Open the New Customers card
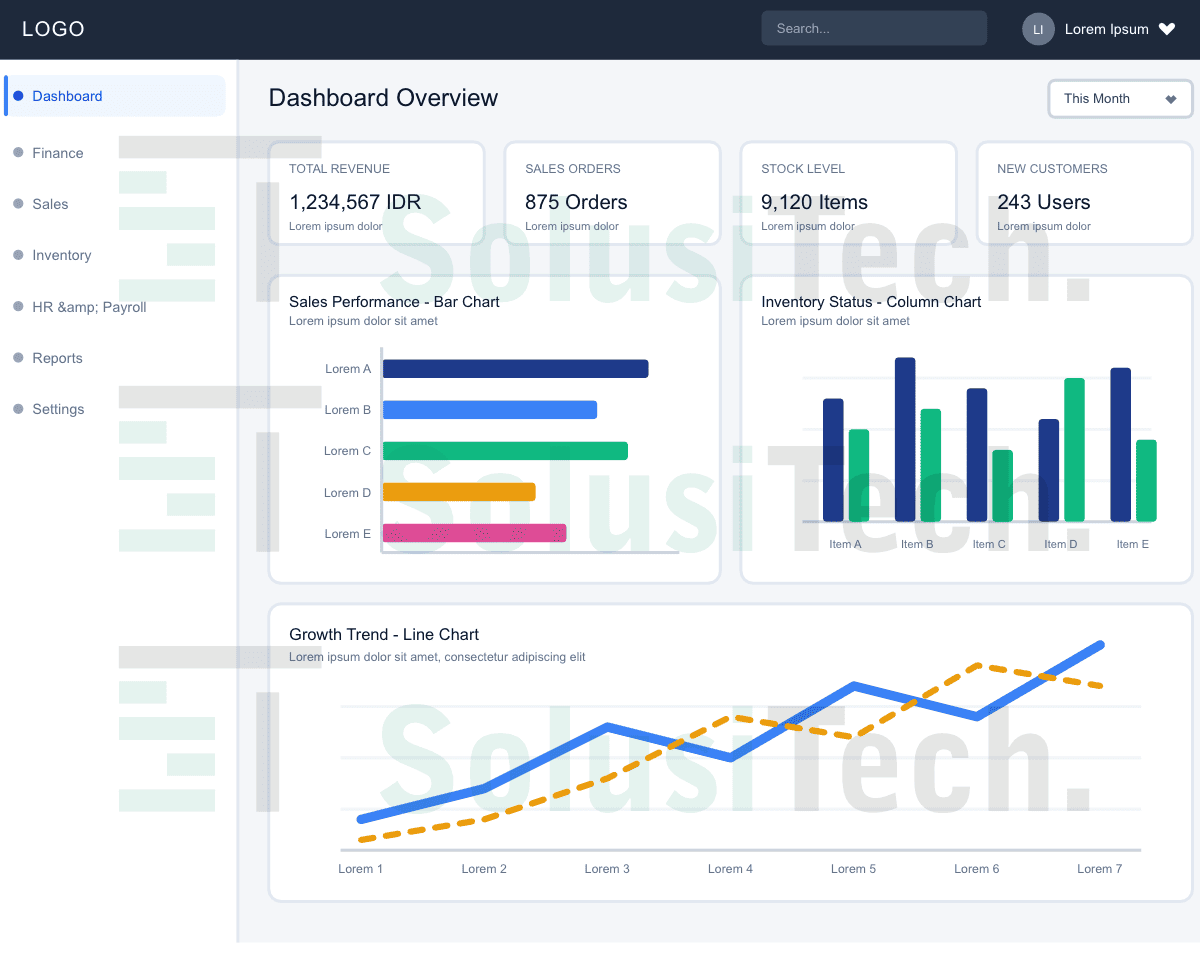 [1084, 193]
